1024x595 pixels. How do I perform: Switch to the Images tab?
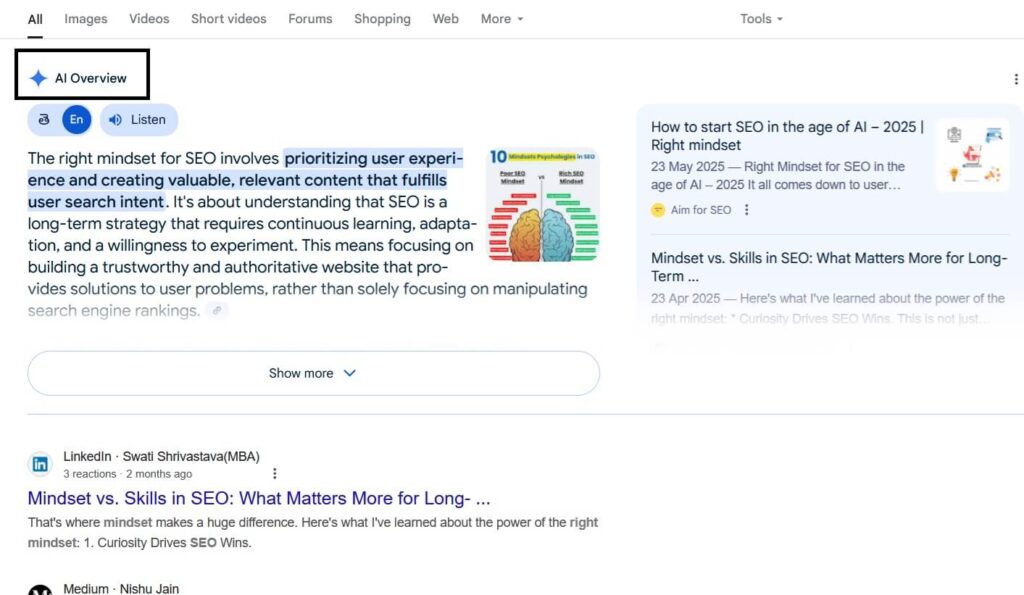(85, 19)
